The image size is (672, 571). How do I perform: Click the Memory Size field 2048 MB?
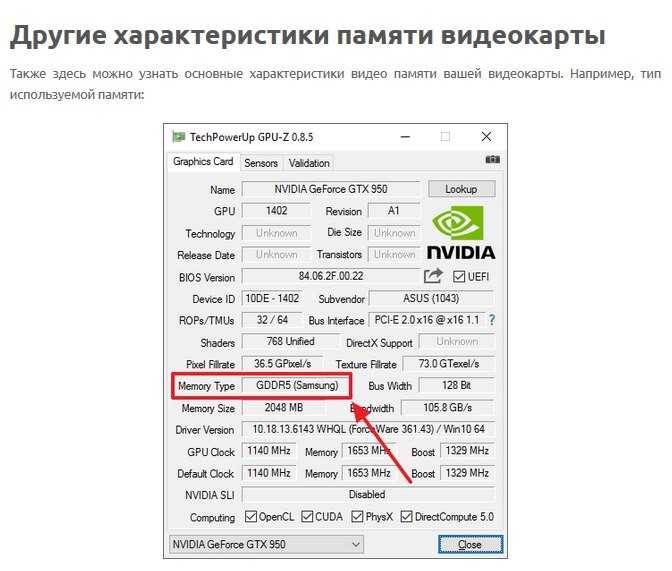tap(284, 408)
